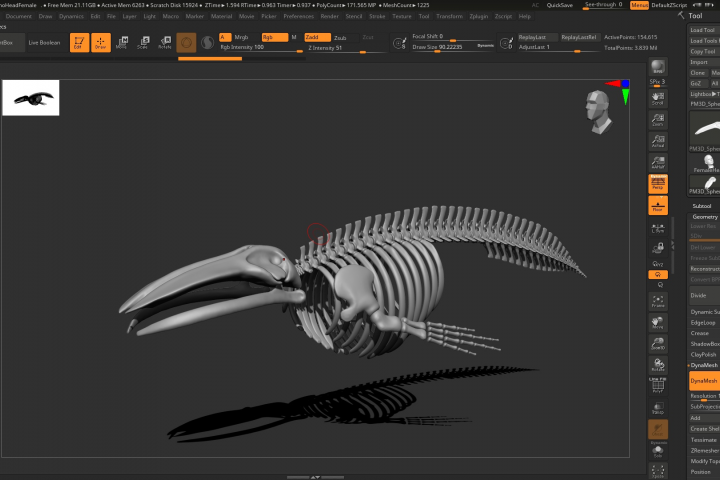Click the small rotation icon below the orange one

659,285
